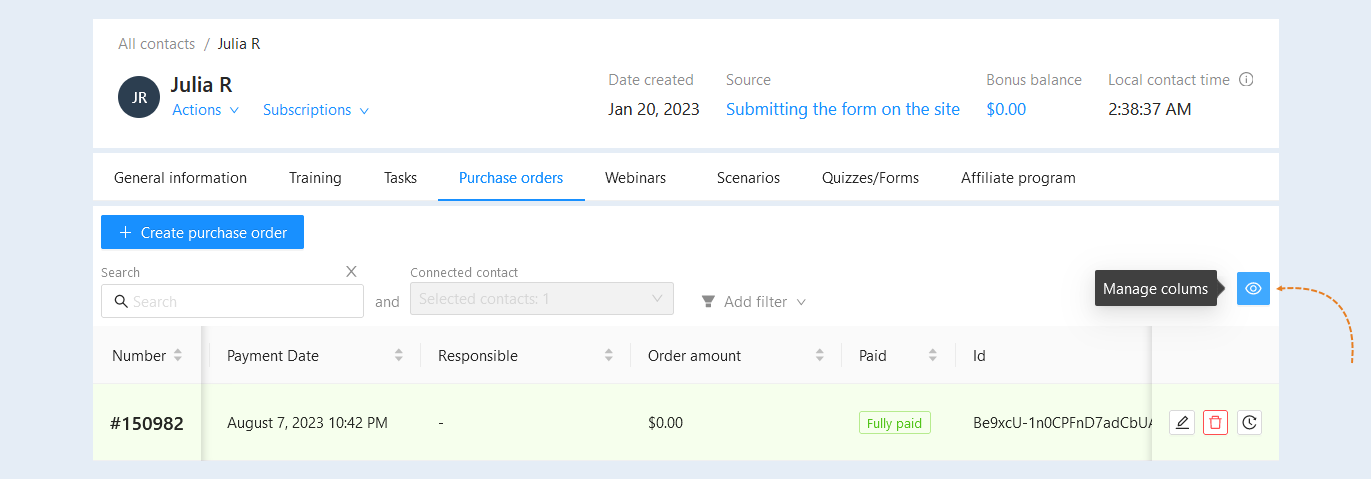The image size is (1371, 479).
Task: Edit order #150982 with pencil icon
Action: [x=1182, y=423]
